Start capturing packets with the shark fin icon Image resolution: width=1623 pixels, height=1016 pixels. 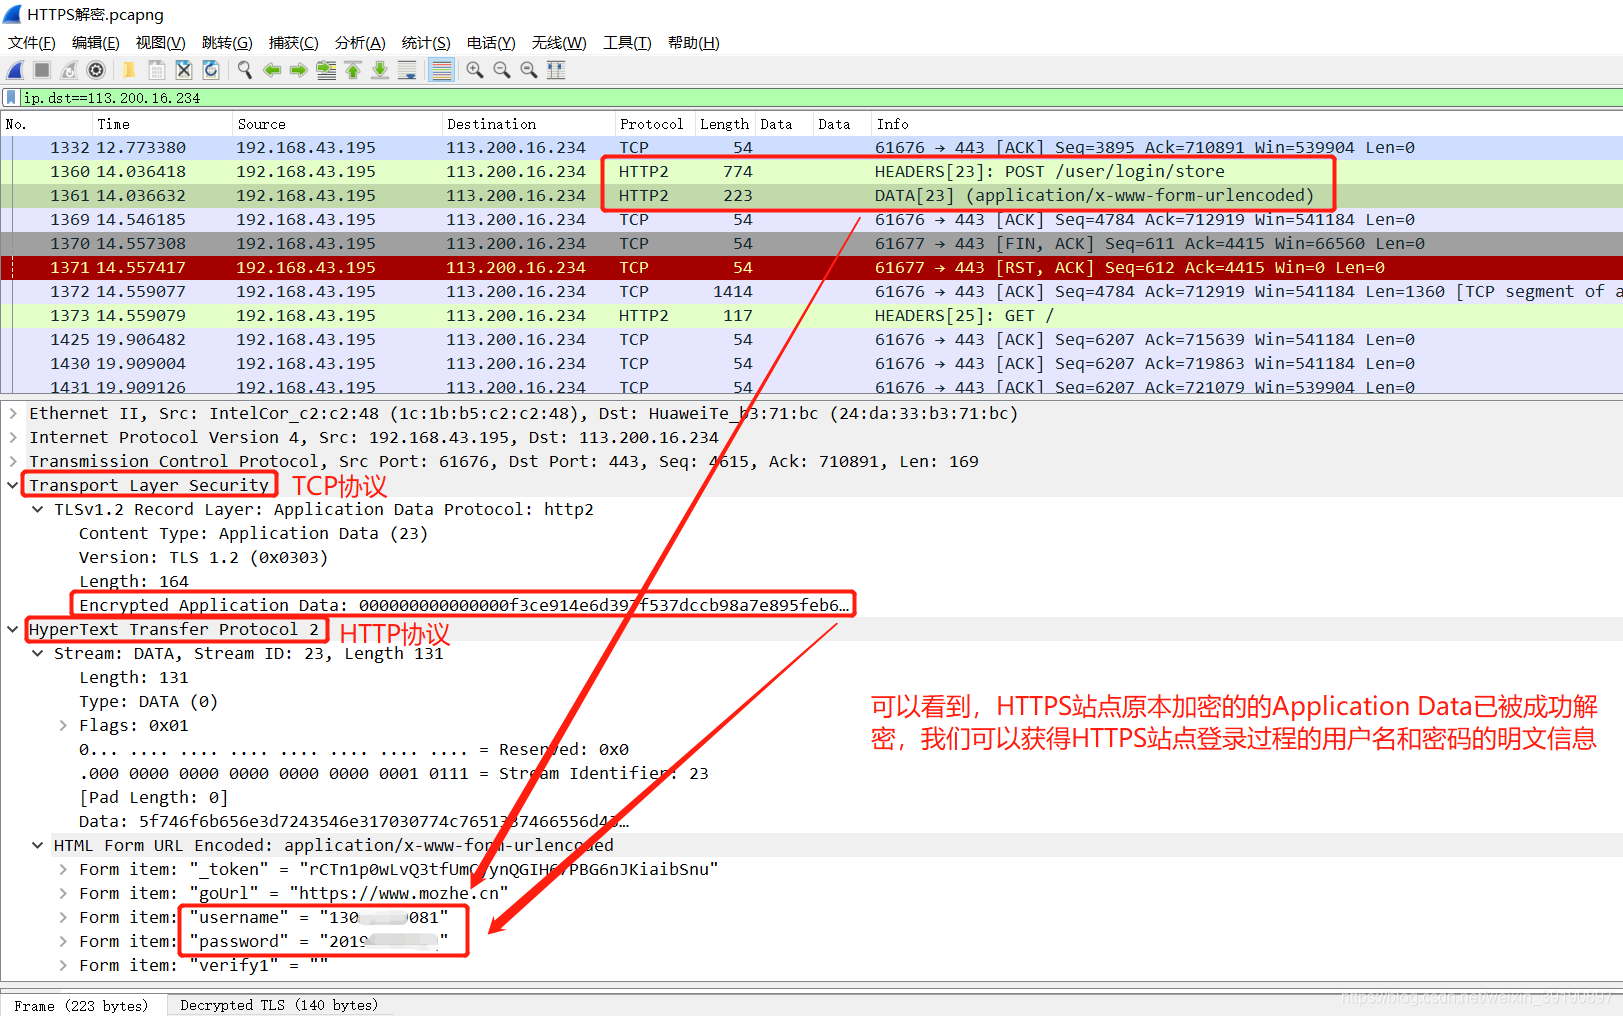[x=15, y=70]
